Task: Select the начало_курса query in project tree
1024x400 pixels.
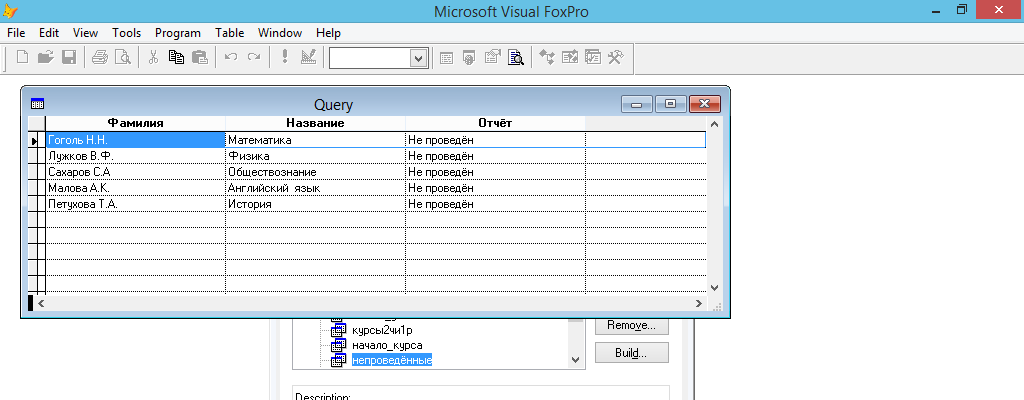Action: tap(387, 344)
